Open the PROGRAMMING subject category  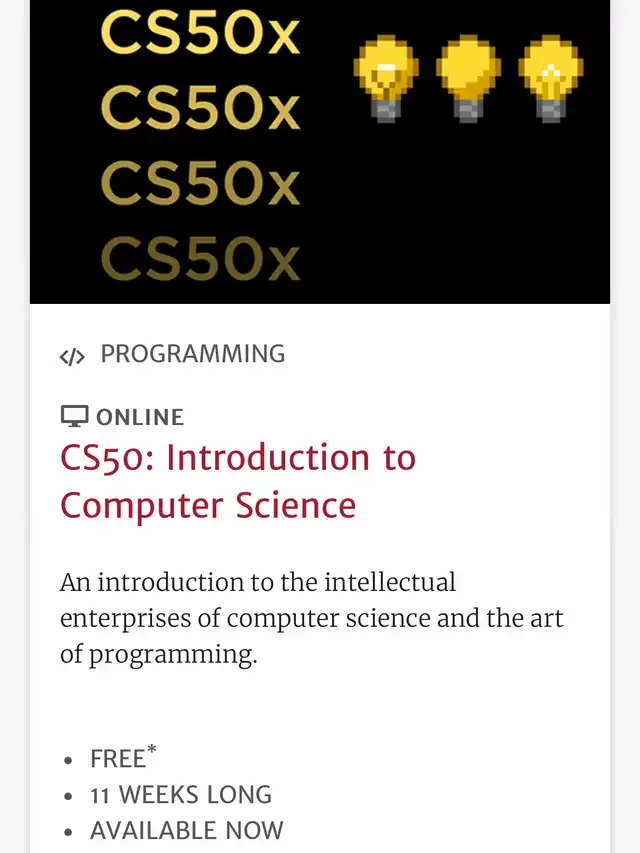coord(193,354)
